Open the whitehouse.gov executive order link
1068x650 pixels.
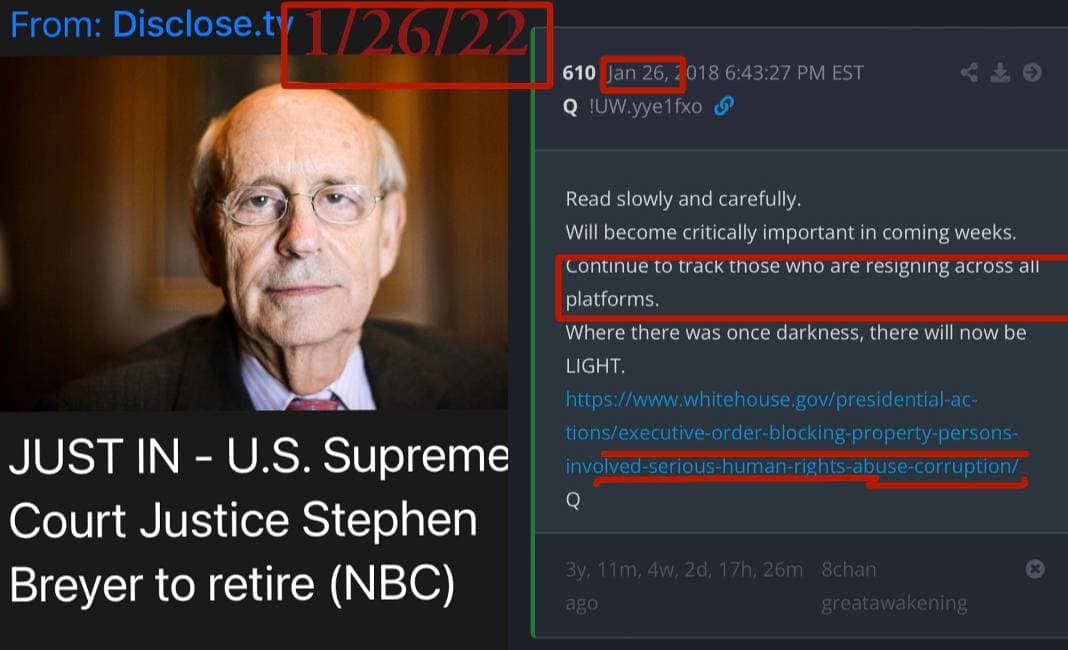(791, 433)
